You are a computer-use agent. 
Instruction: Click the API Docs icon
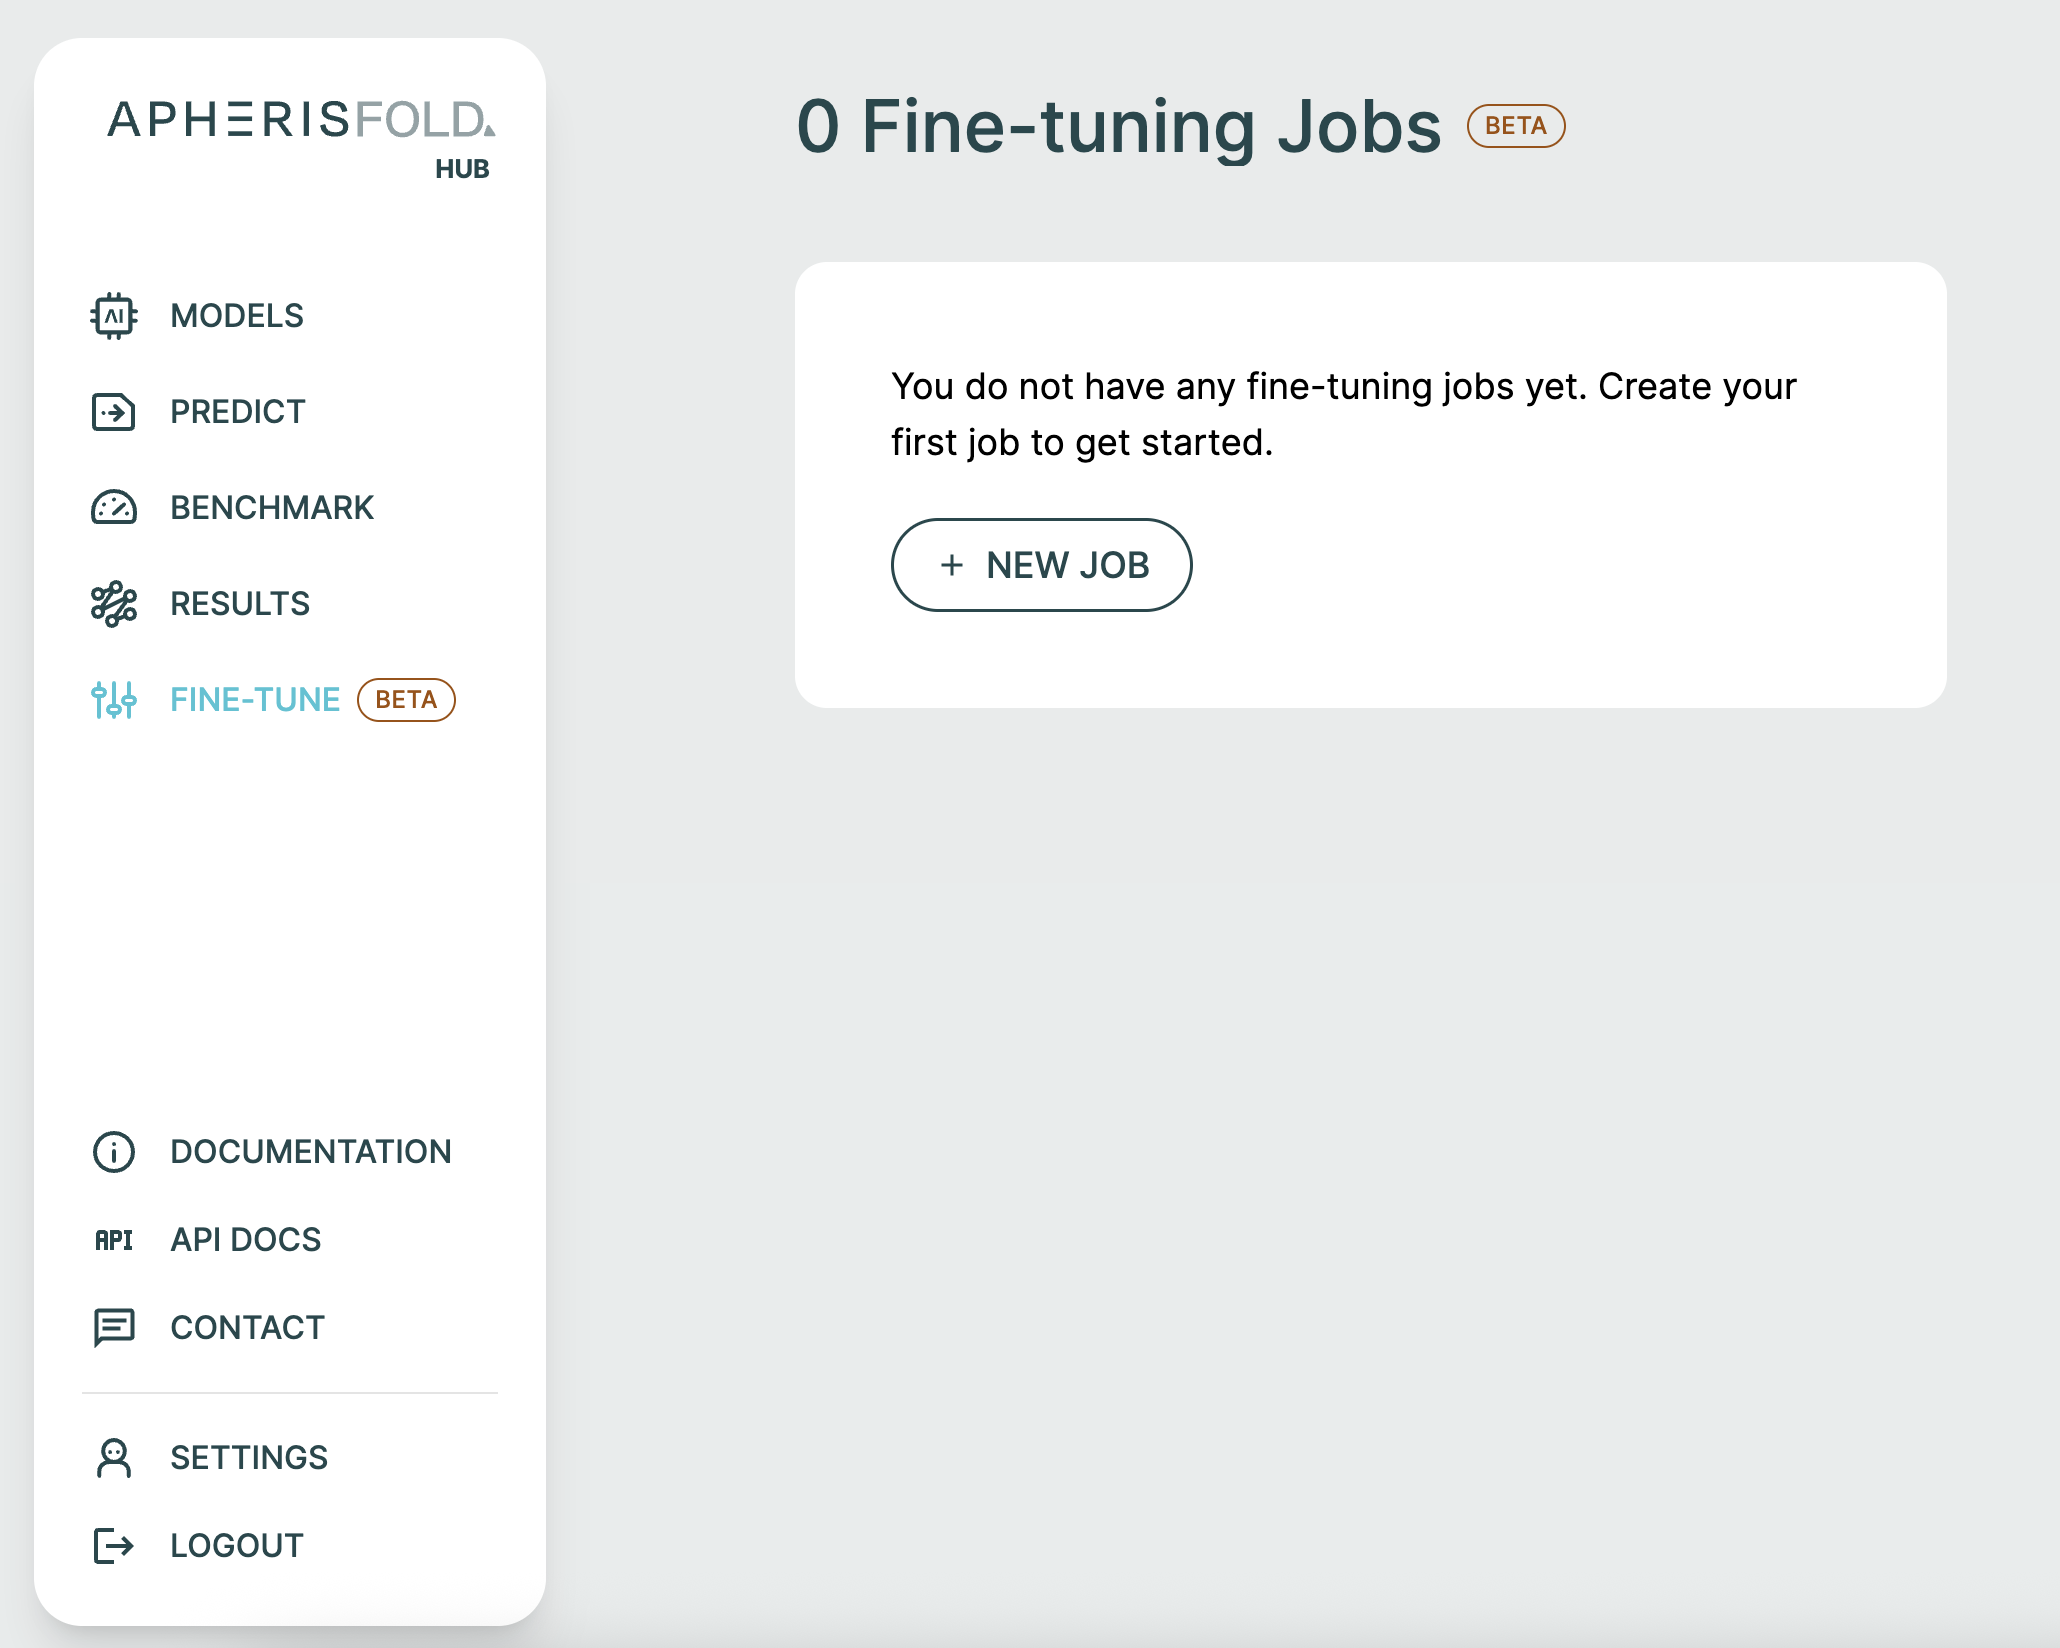point(114,1240)
